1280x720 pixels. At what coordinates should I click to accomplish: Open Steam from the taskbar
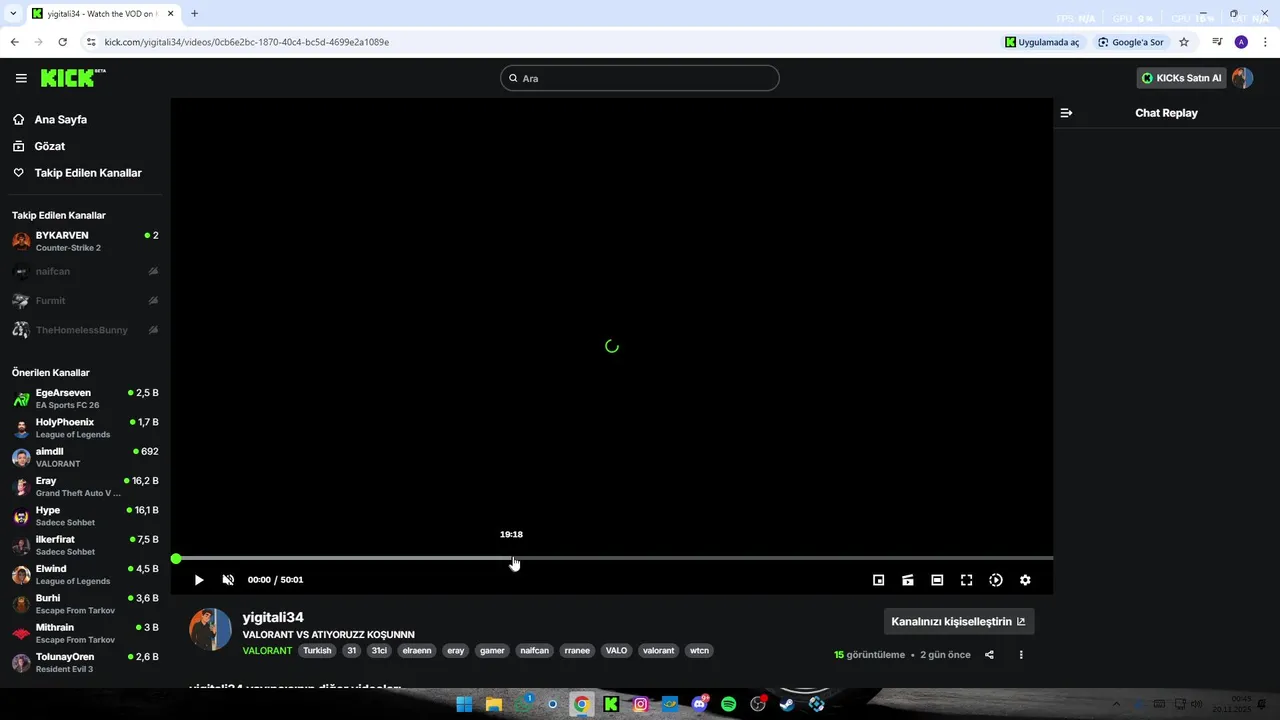(x=787, y=704)
